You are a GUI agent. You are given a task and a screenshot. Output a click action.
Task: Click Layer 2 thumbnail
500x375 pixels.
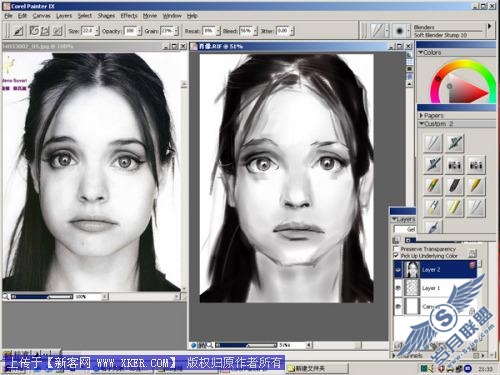pyautogui.click(x=412, y=270)
